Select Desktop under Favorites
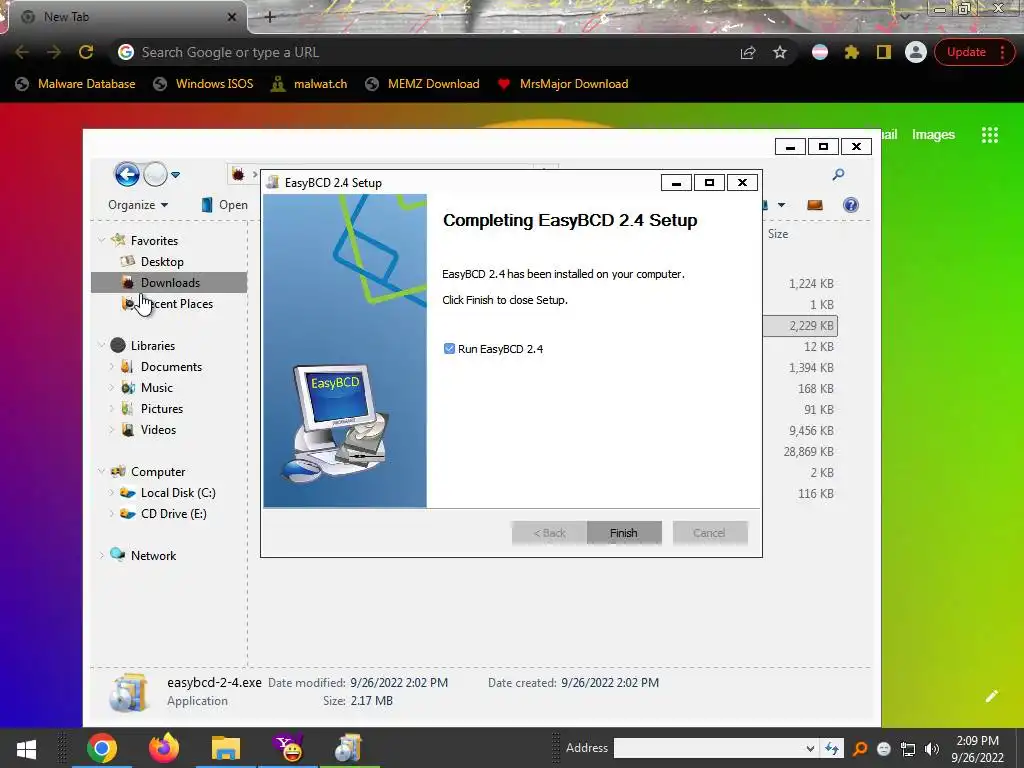The height and width of the screenshot is (768, 1024). [162, 262]
